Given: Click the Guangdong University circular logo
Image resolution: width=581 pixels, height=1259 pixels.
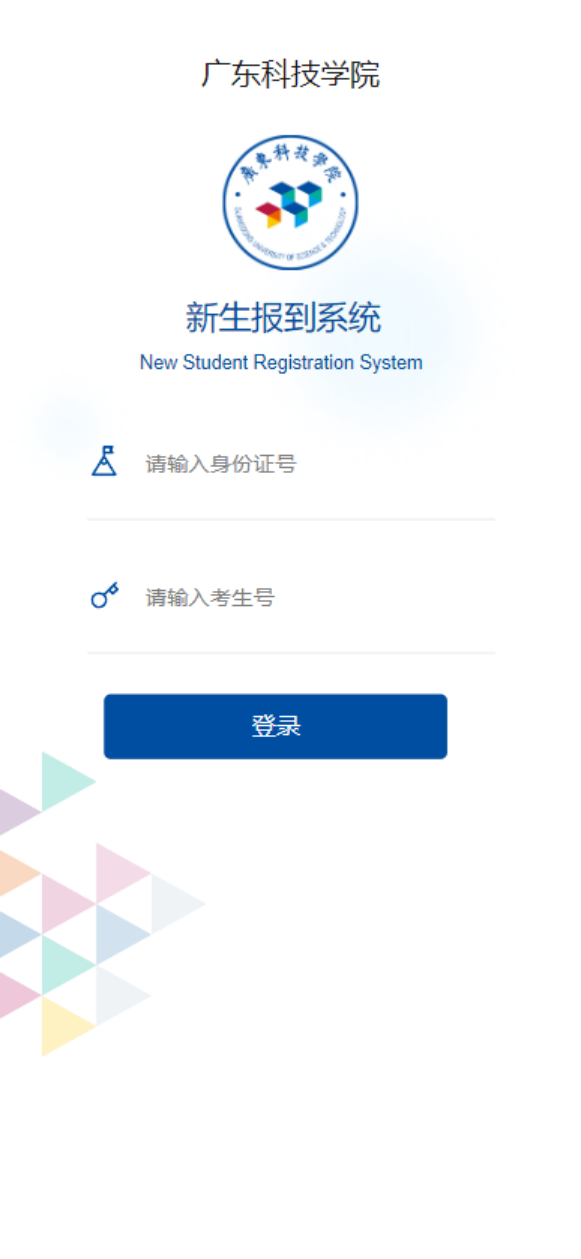Looking at the screenshot, I should click(x=290, y=203).
